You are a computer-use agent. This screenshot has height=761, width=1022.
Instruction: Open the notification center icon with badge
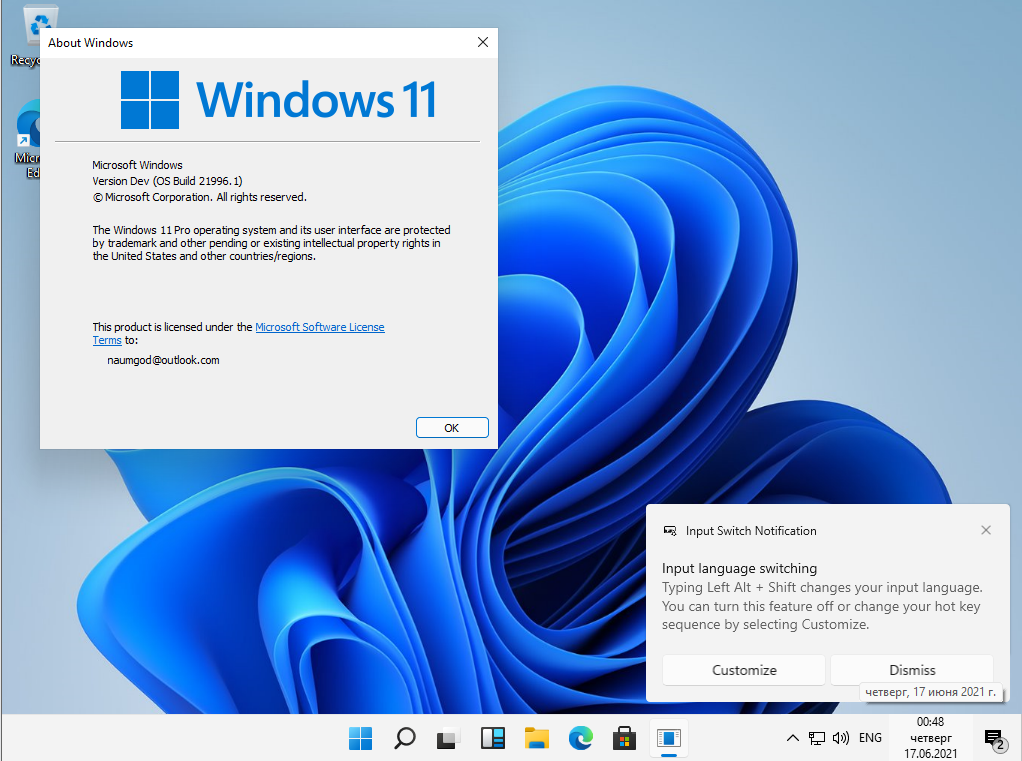point(995,739)
